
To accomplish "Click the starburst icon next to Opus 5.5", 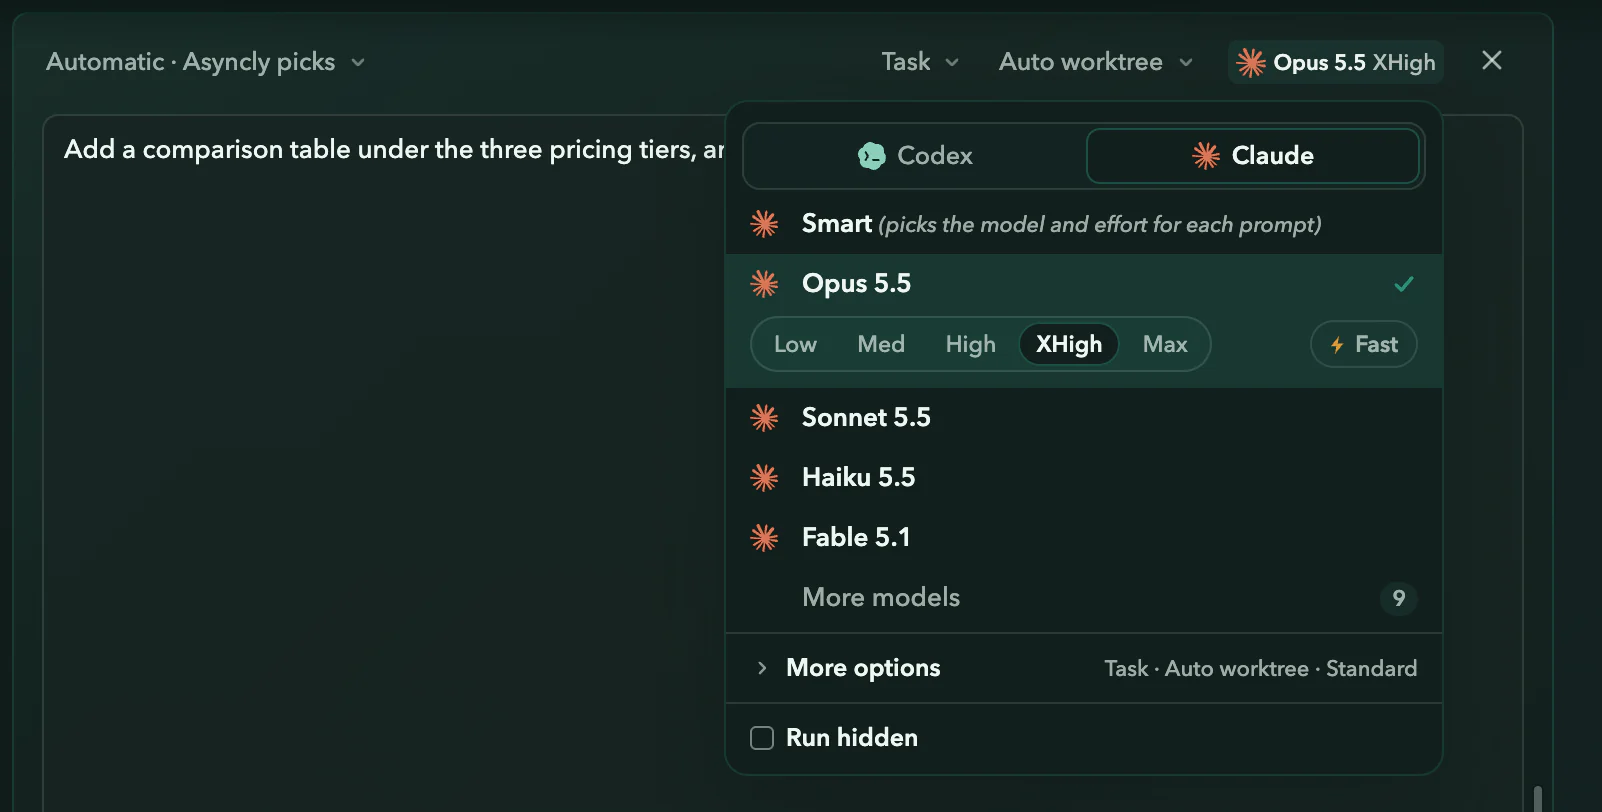I will coord(764,284).
